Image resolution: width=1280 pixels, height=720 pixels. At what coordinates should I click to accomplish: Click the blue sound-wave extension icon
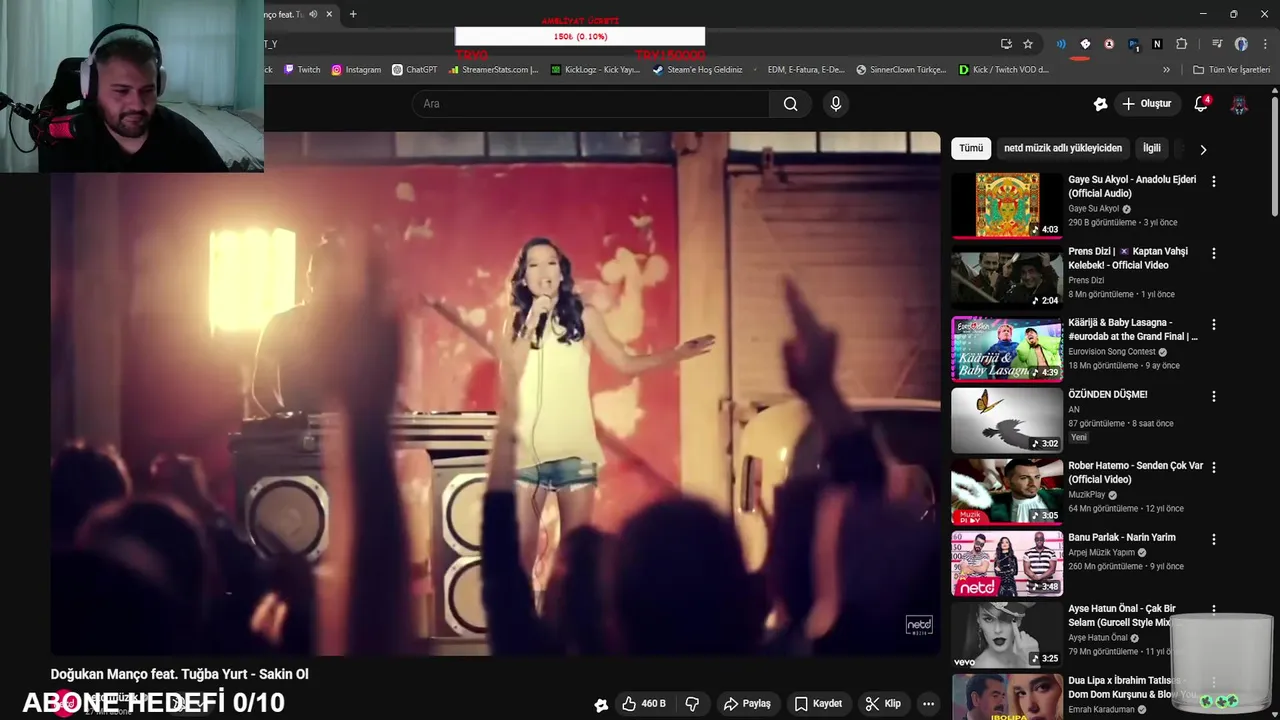(x=1061, y=44)
